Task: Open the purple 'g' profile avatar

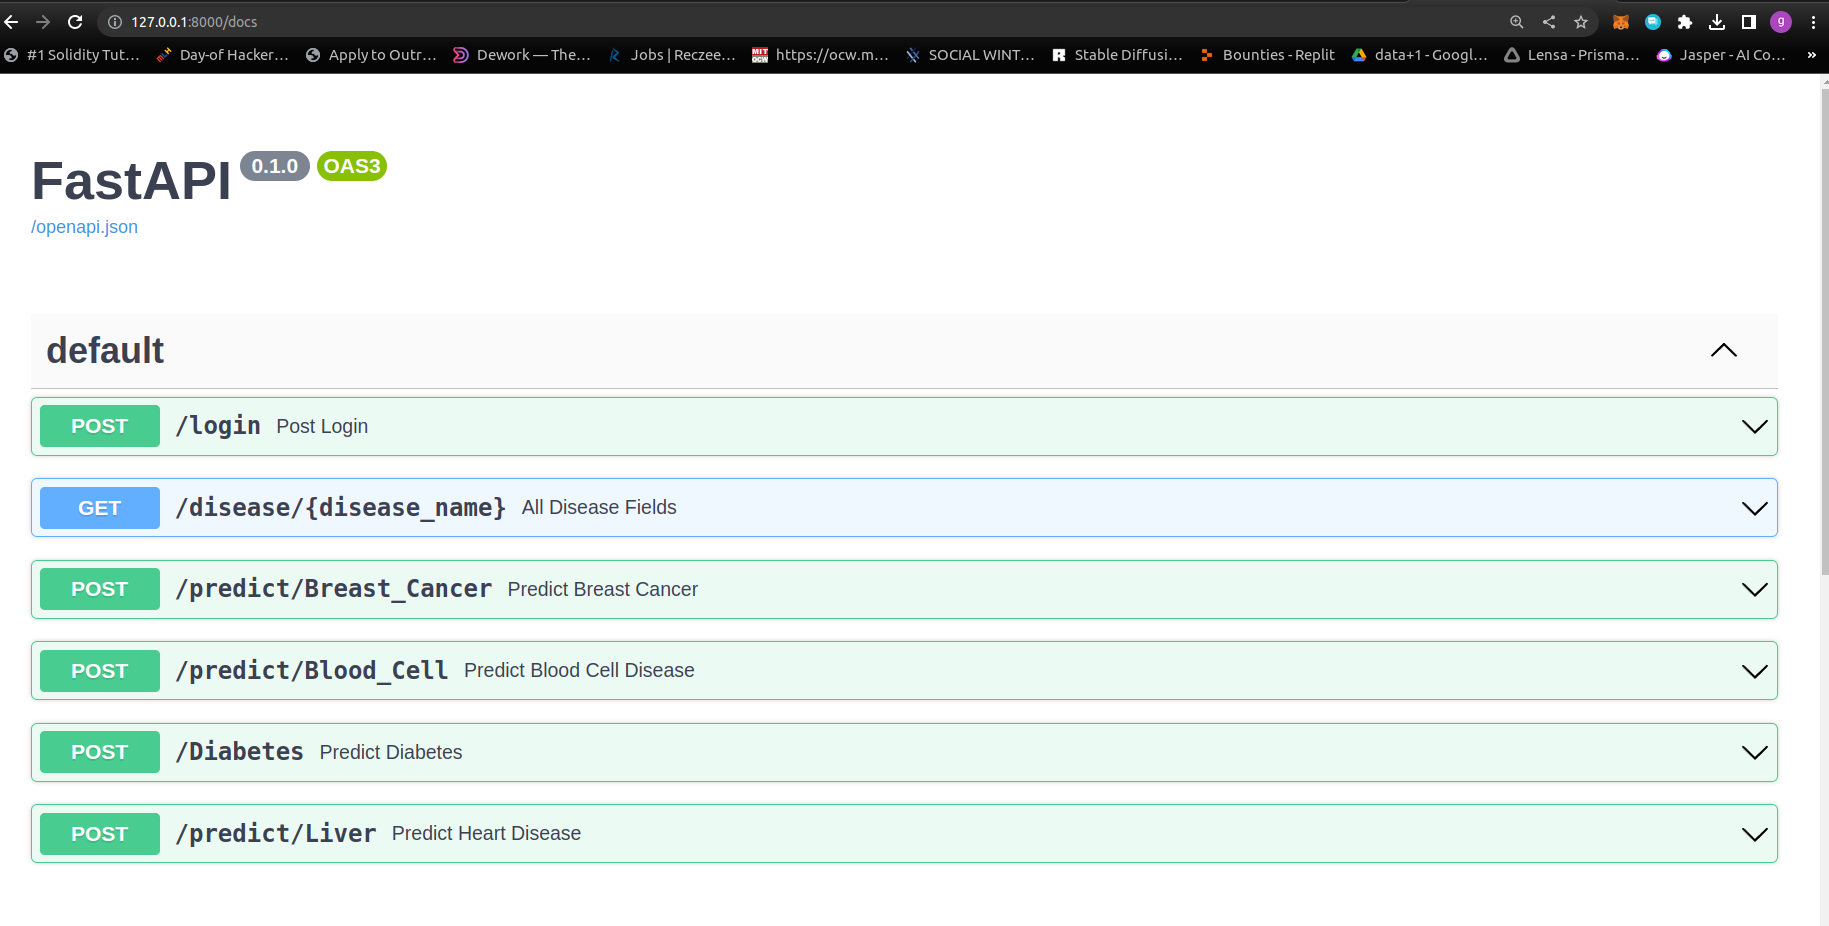Action: point(1781,22)
